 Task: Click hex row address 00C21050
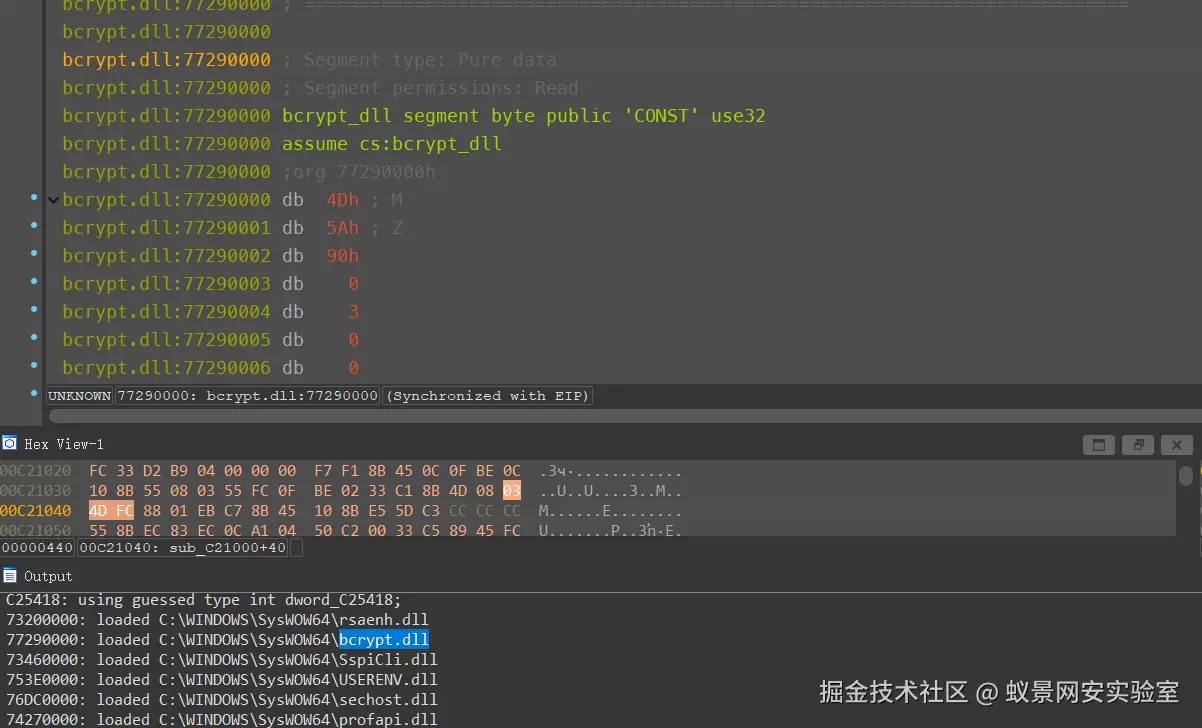click(35, 531)
